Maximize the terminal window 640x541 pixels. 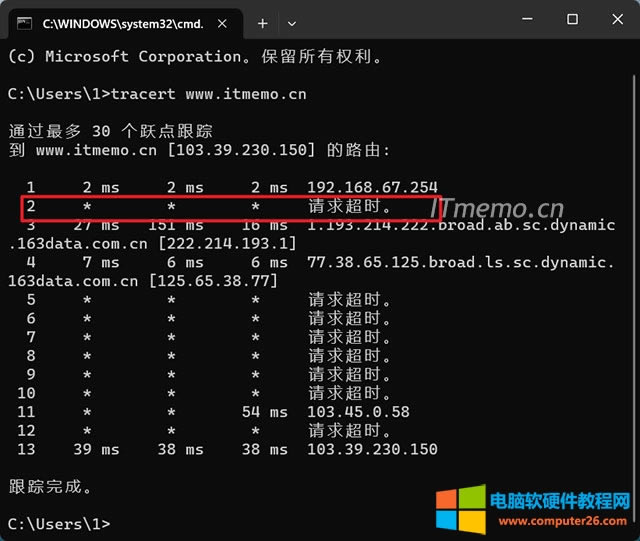tap(572, 20)
